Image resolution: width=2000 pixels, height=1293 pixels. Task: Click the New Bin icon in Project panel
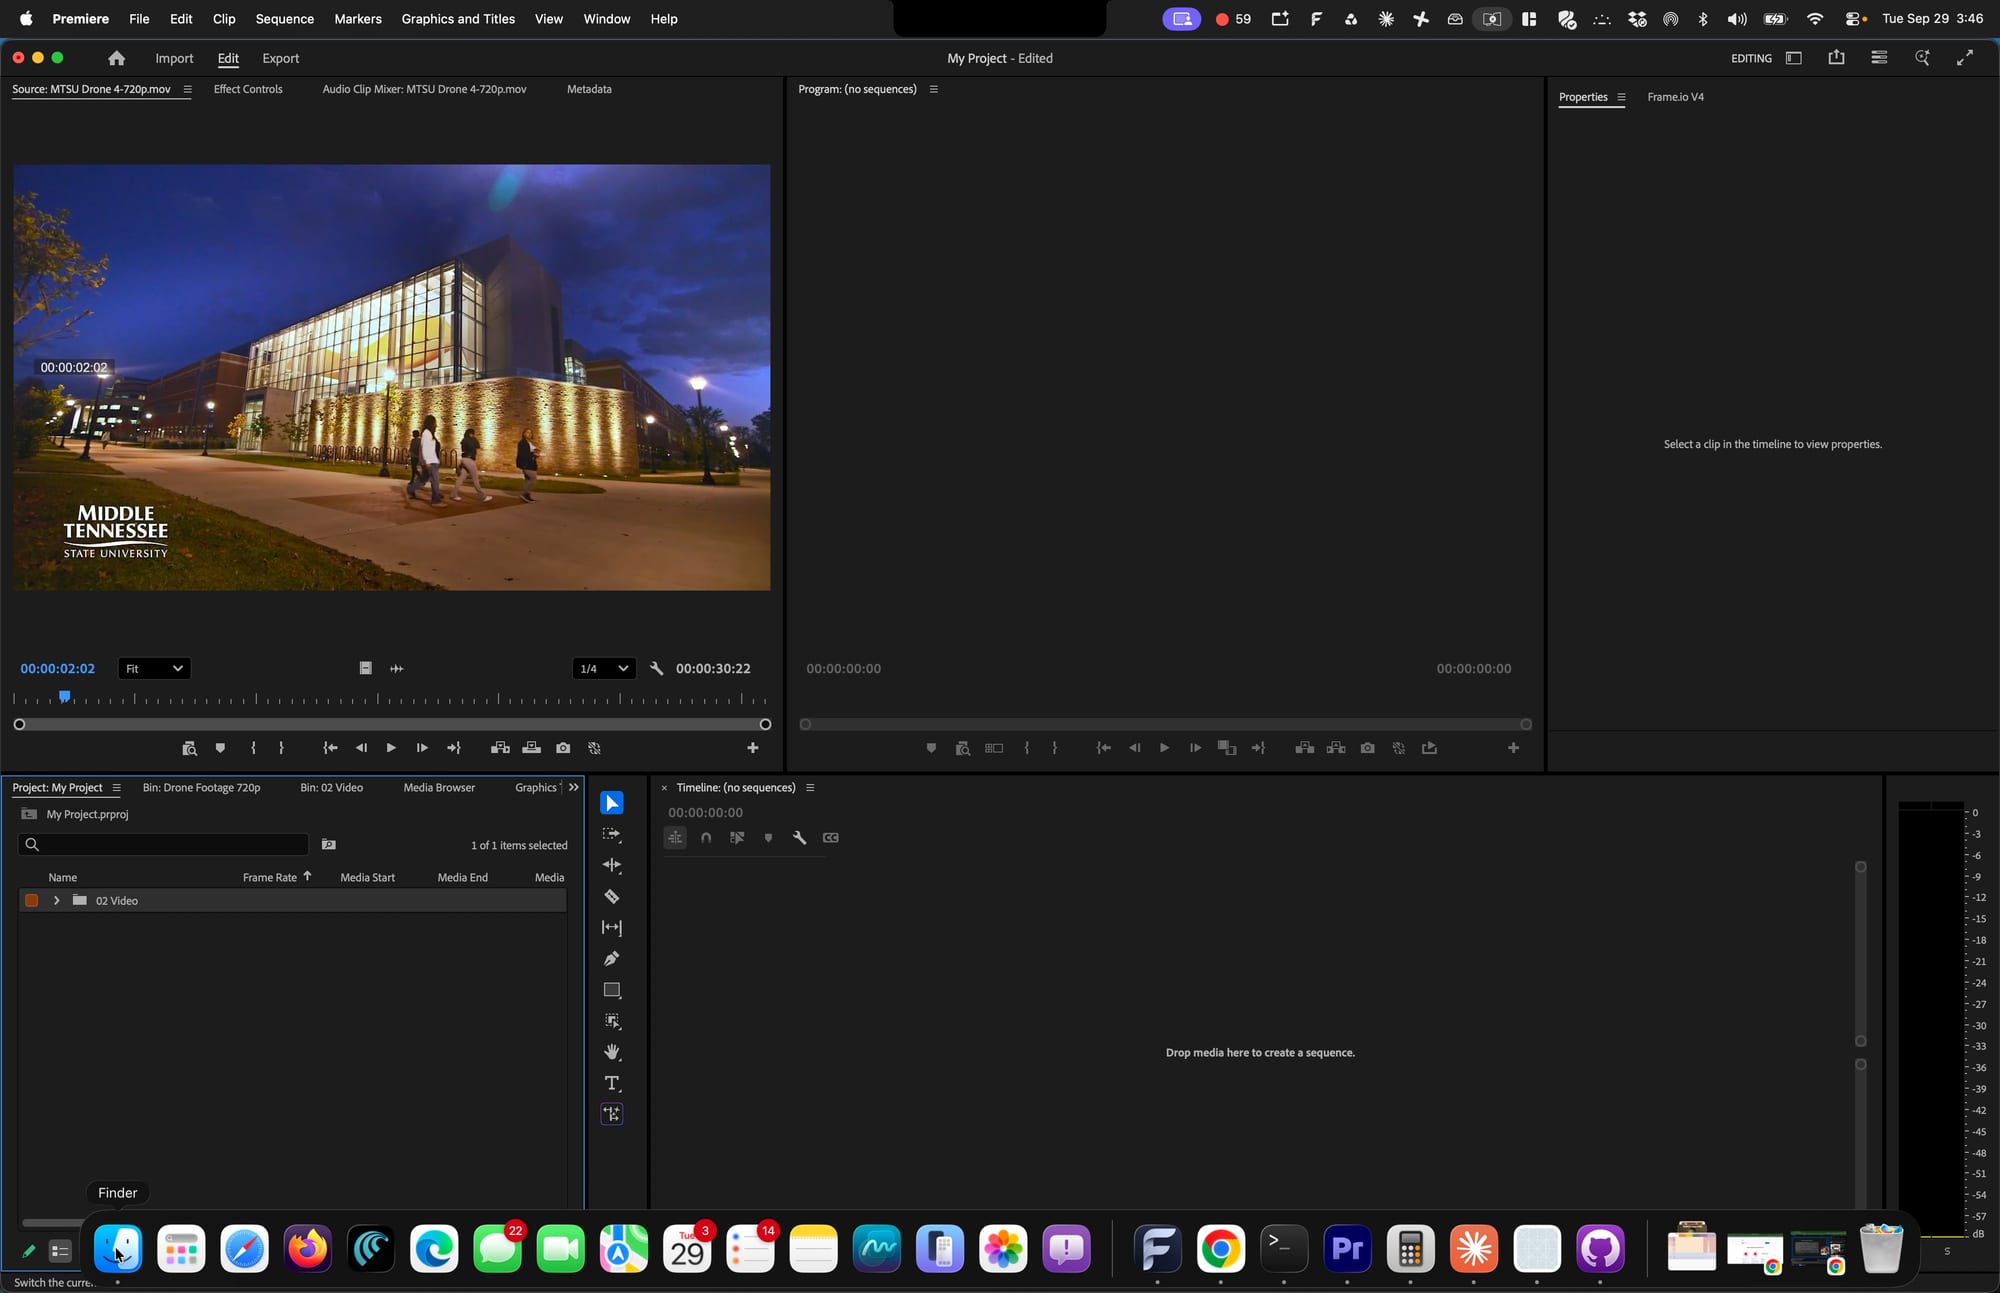click(328, 845)
